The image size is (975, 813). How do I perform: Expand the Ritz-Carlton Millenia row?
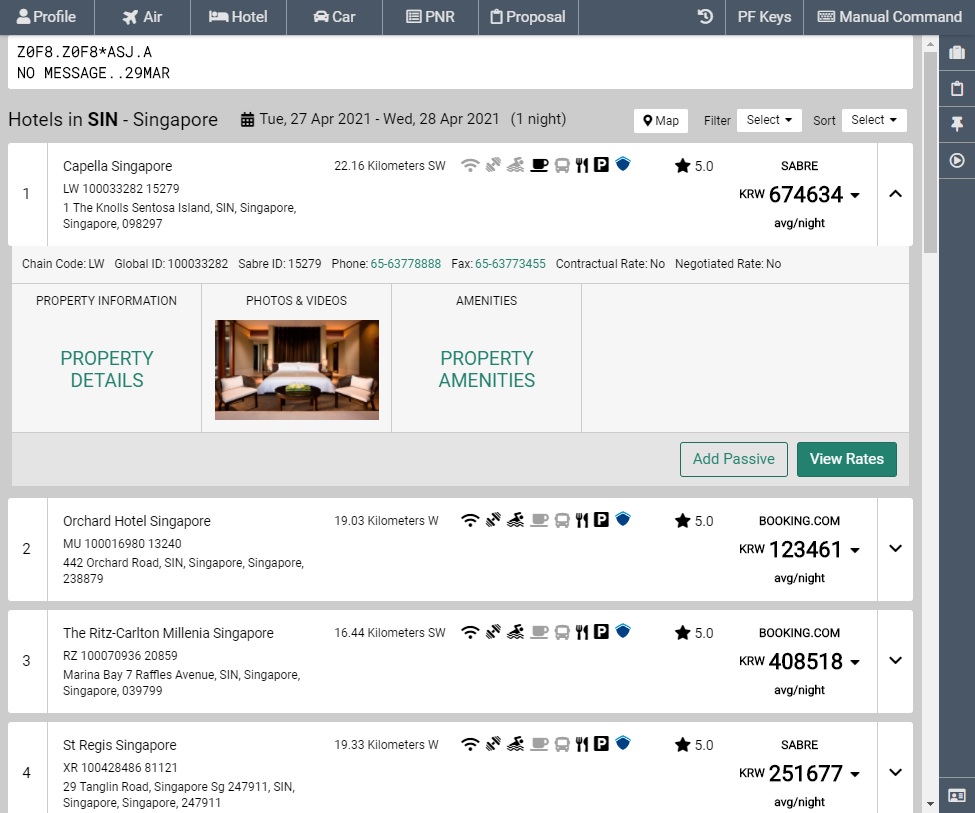pyautogui.click(x=895, y=661)
